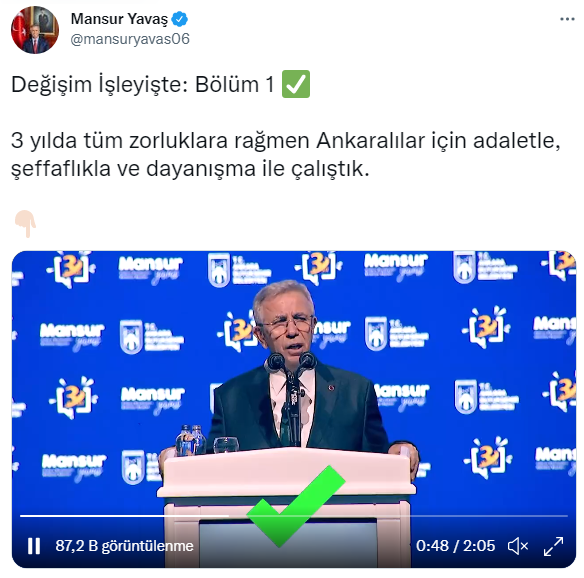Open Mansur Yavaş profile picture
The width and height of the screenshot is (584, 578).
point(35,30)
